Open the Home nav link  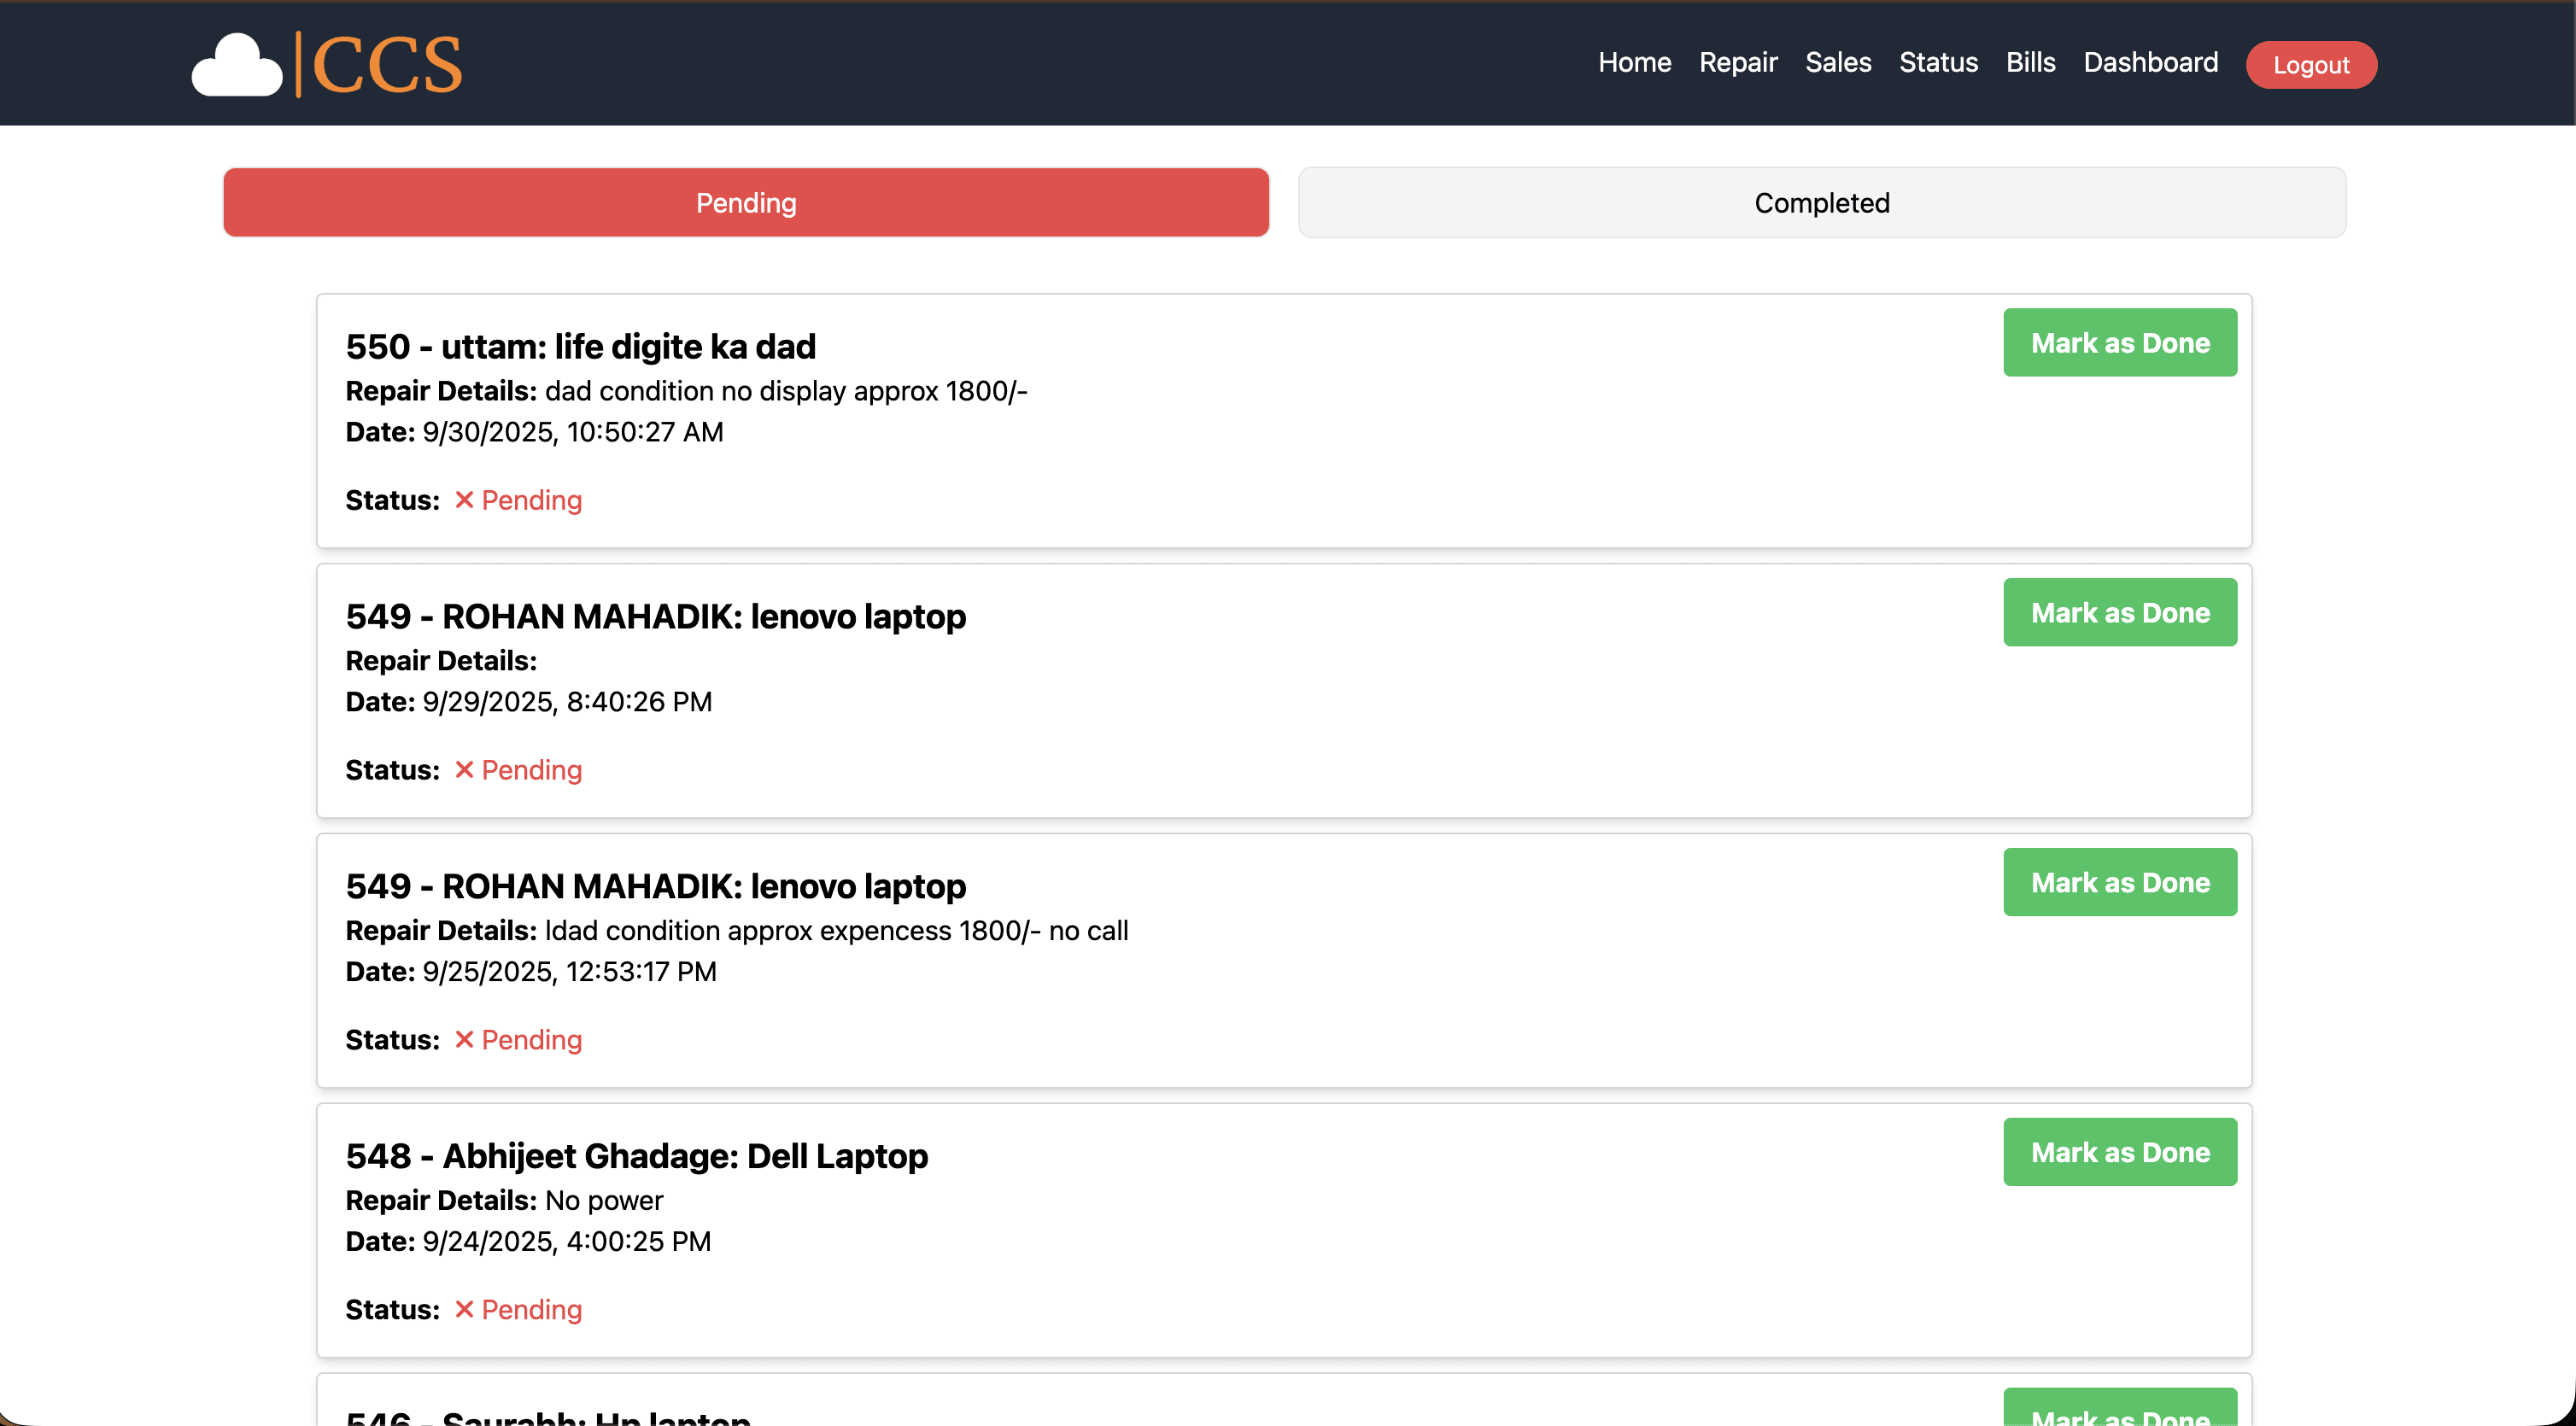(1634, 62)
